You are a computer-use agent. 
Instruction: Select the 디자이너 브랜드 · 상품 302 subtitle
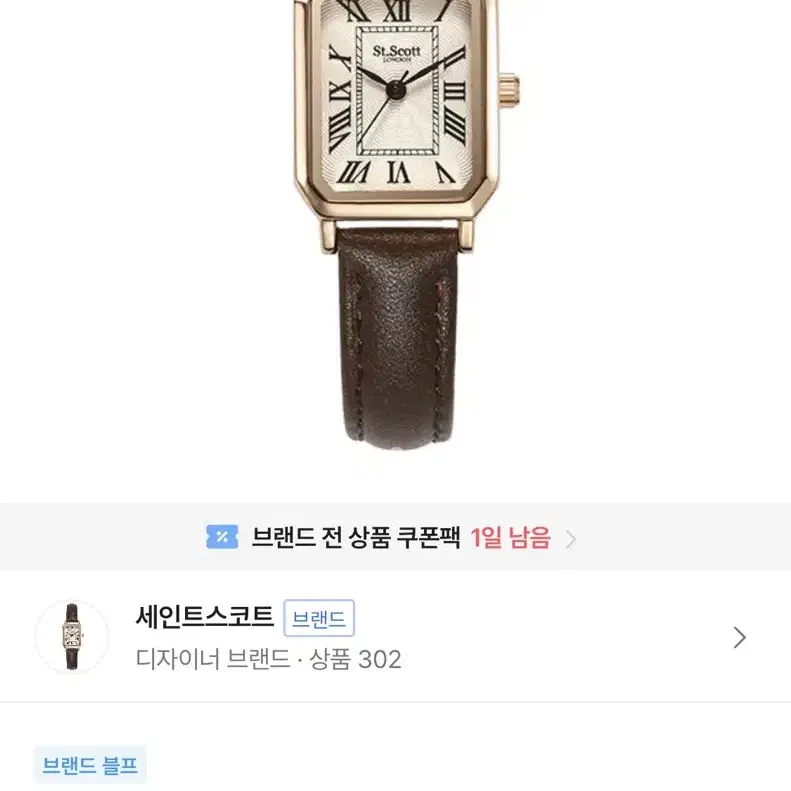268,659
